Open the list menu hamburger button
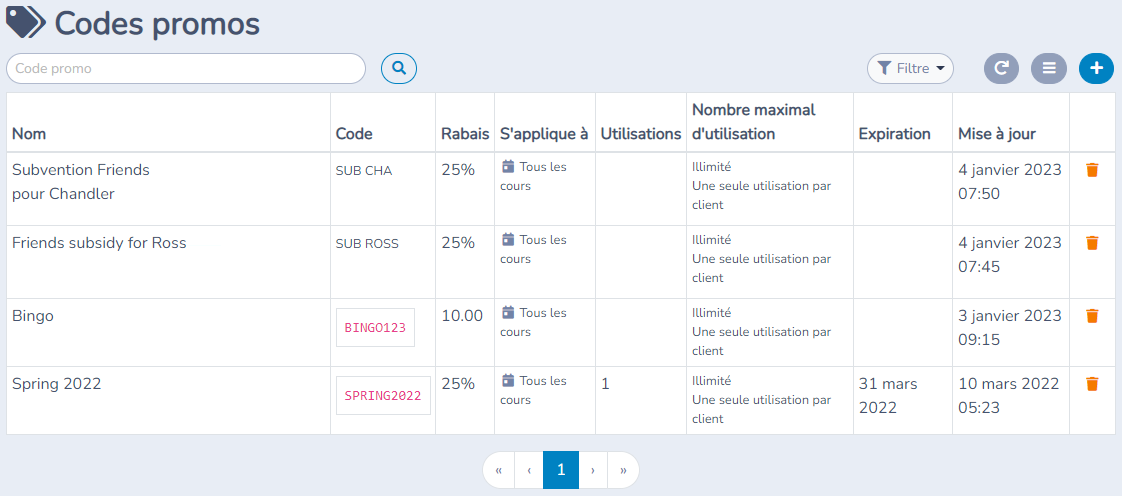 [1048, 69]
